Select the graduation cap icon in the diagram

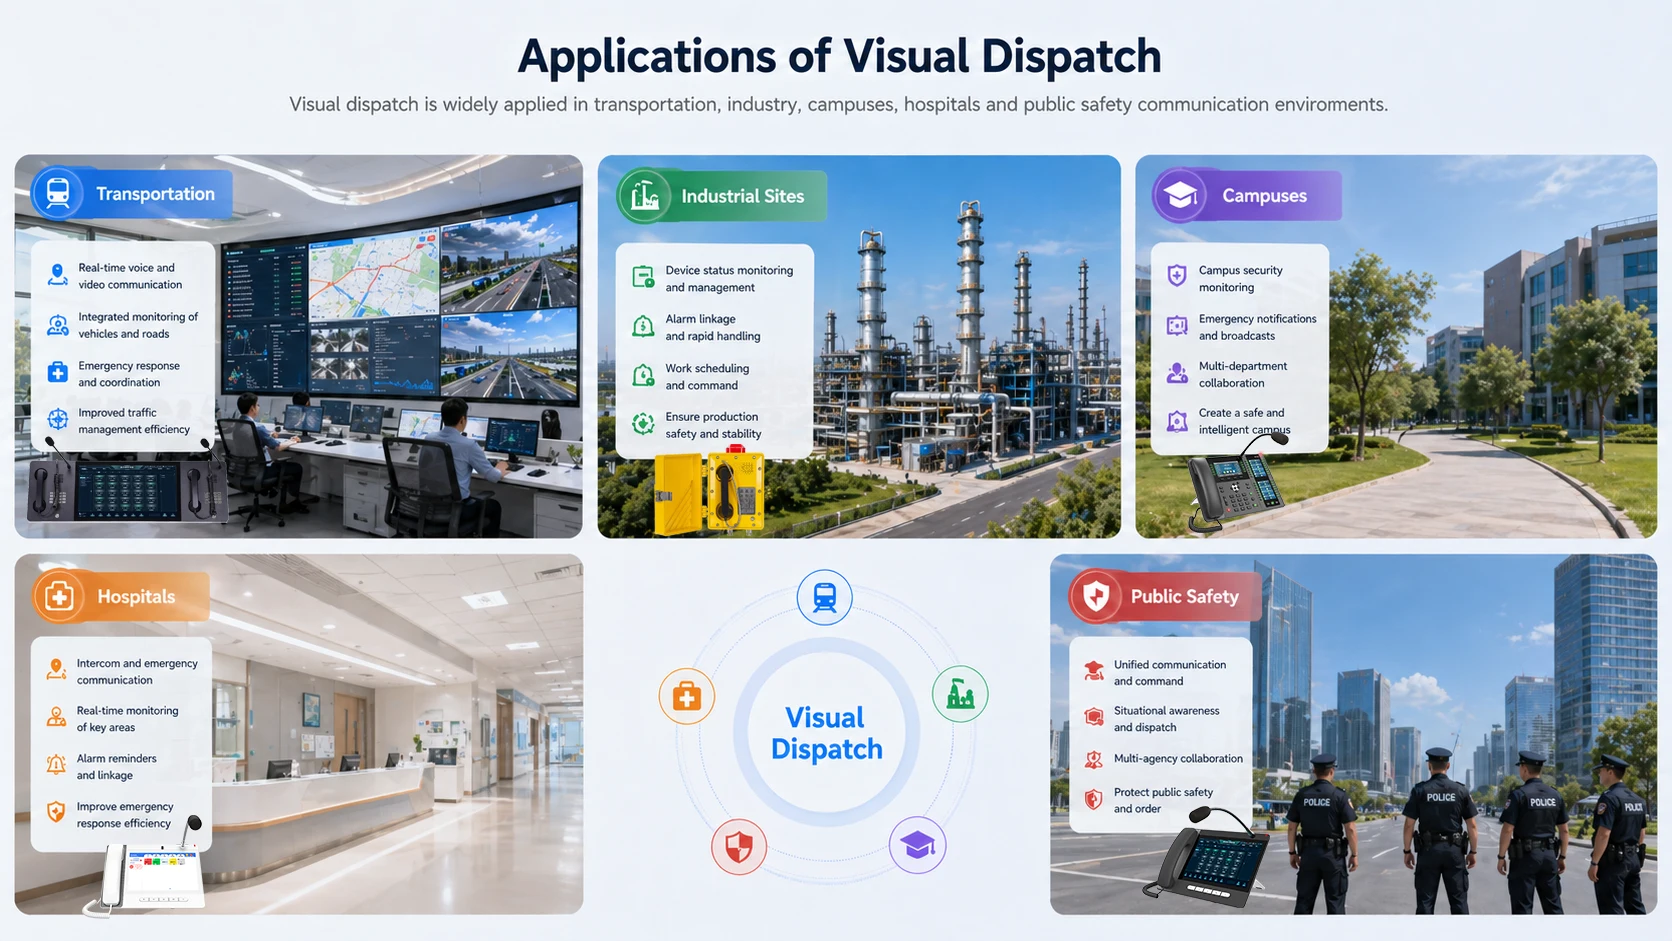click(917, 845)
